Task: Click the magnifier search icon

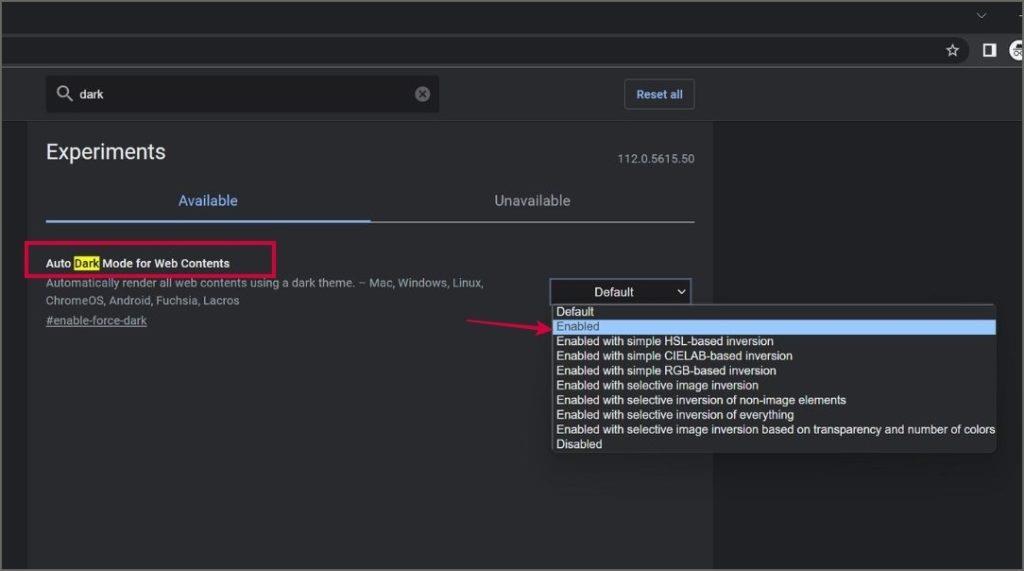Action: [64, 93]
